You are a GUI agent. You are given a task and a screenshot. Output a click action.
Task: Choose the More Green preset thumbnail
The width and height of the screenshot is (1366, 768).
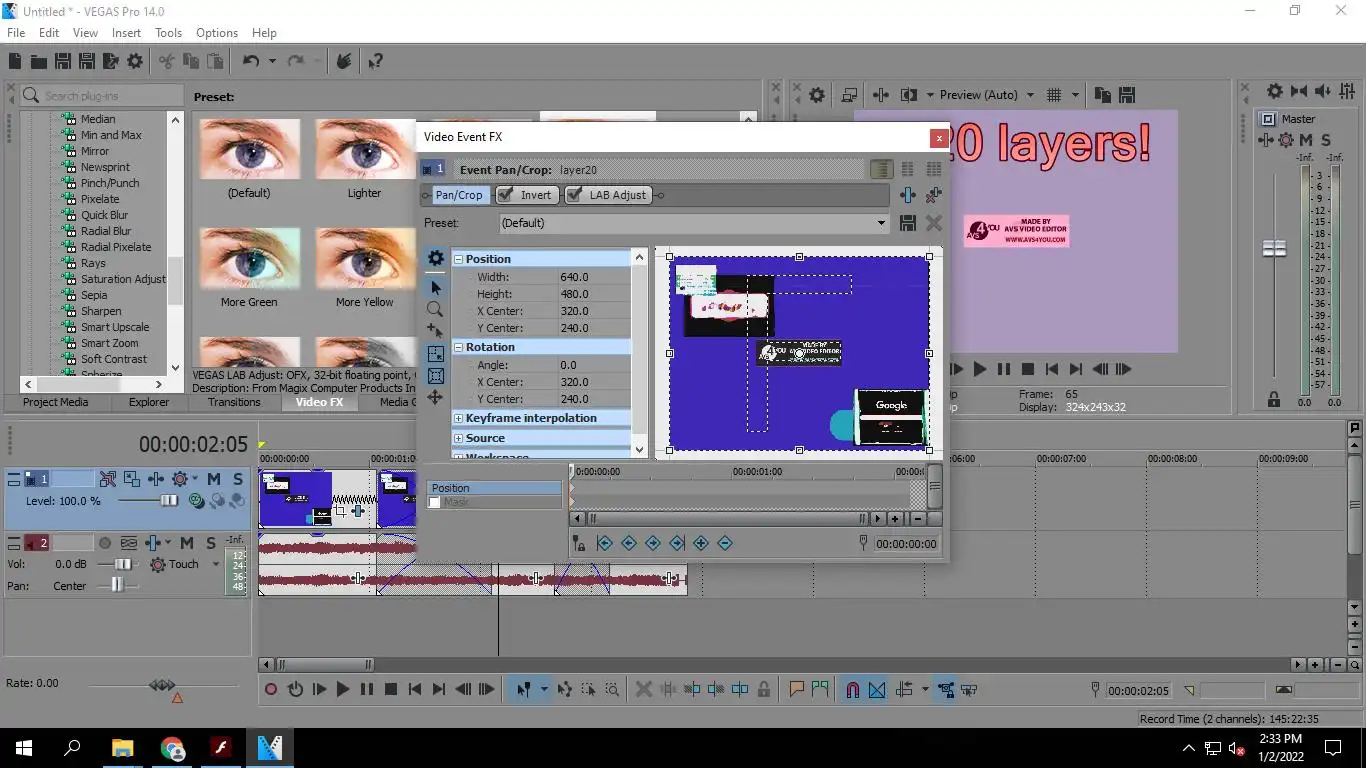coord(249,258)
